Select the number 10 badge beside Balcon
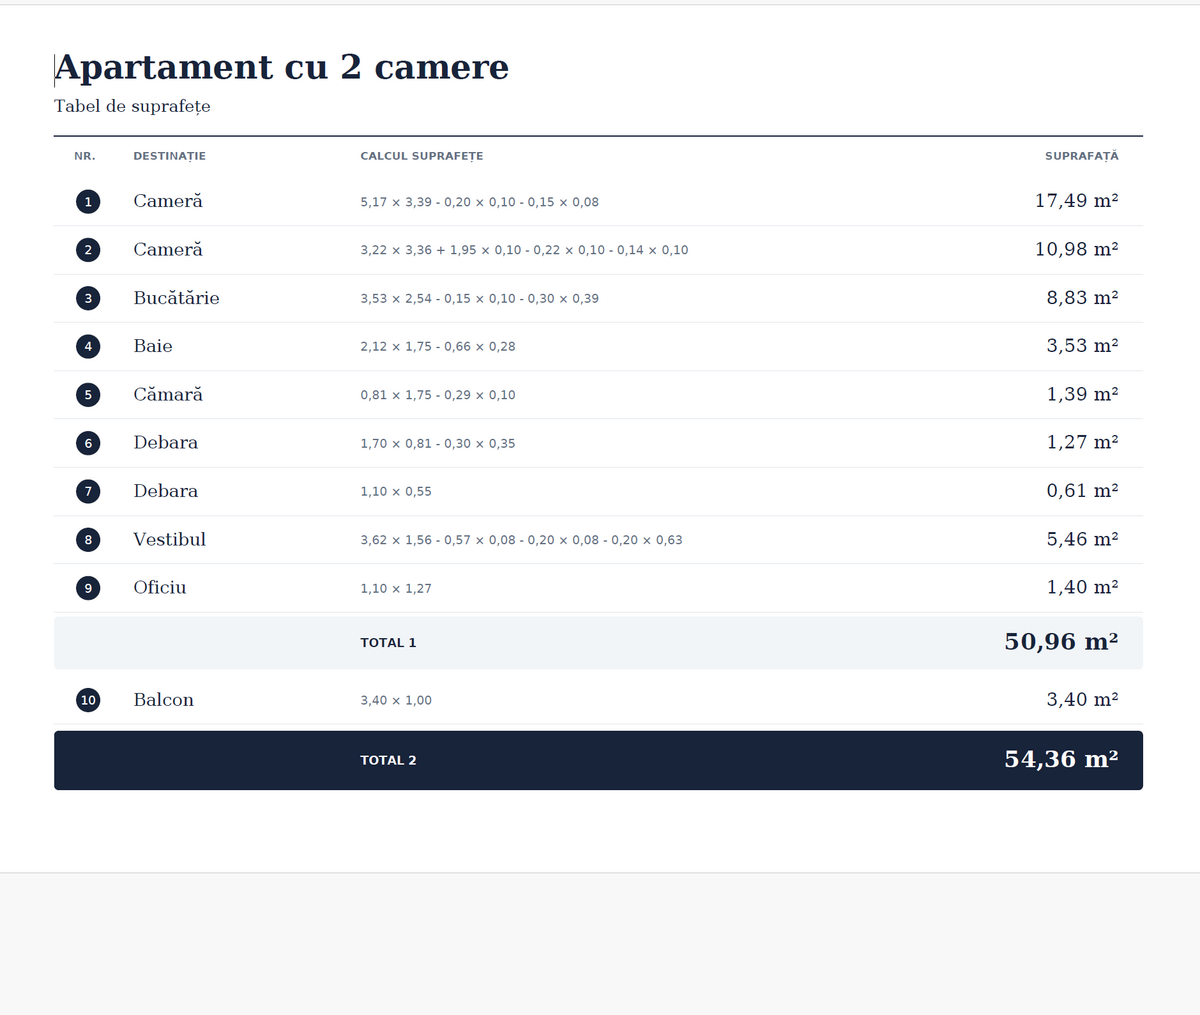Screen dimensions: 1200x1015 [88, 700]
